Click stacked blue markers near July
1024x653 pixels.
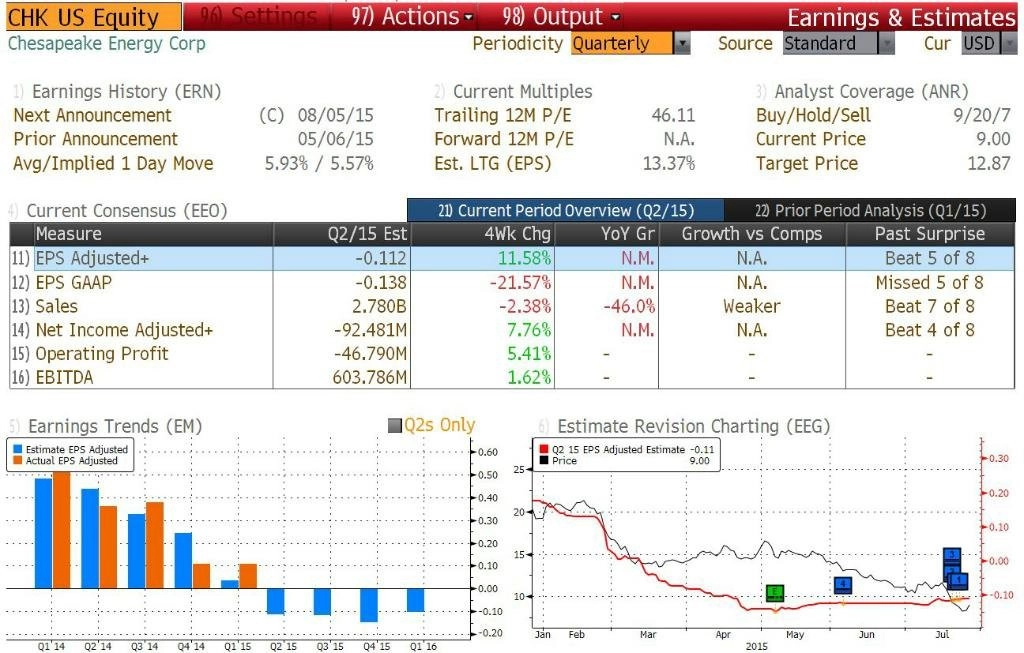point(955,569)
